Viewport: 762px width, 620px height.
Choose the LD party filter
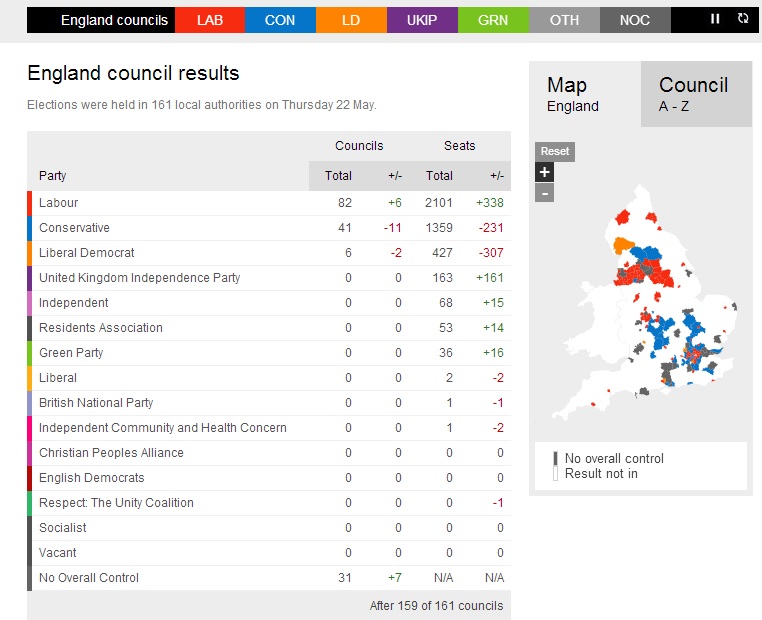pyautogui.click(x=351, y=20)
